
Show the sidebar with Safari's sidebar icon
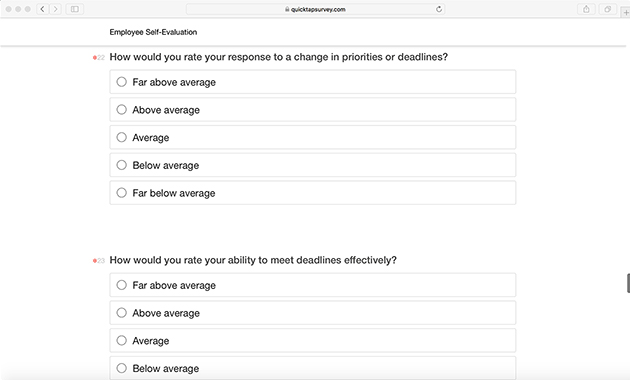(x=75, y=9)
